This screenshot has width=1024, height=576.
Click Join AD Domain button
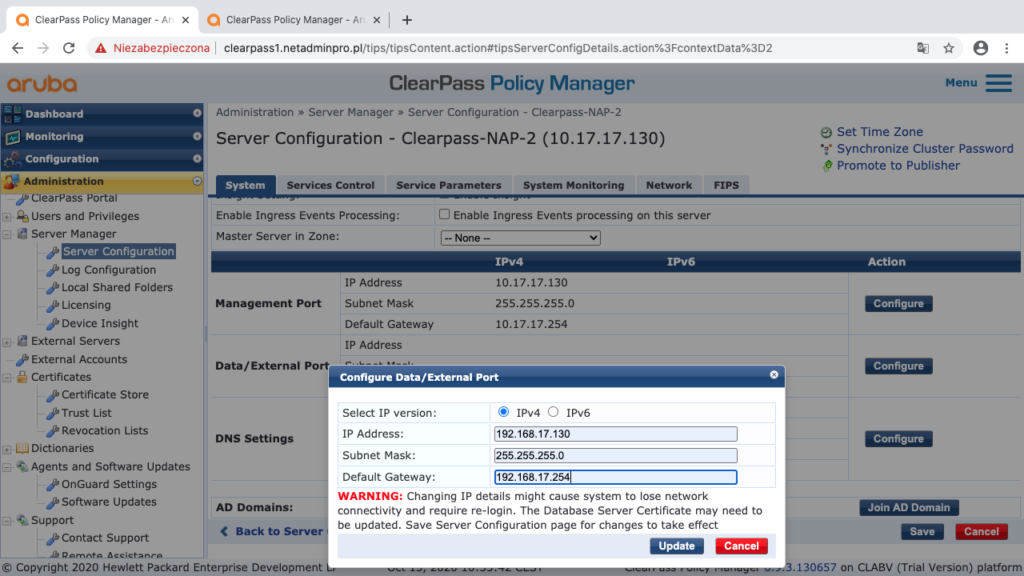click(x=908, y=507)
